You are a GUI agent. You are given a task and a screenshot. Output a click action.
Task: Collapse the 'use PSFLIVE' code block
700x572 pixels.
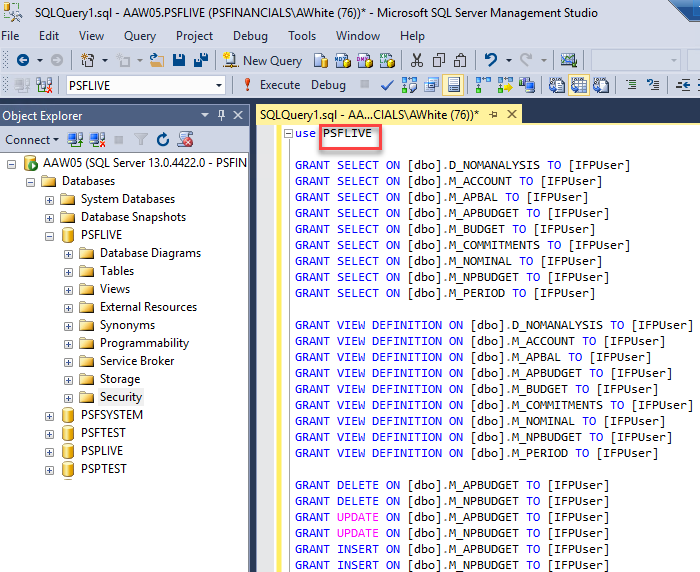tap(288, 134)
